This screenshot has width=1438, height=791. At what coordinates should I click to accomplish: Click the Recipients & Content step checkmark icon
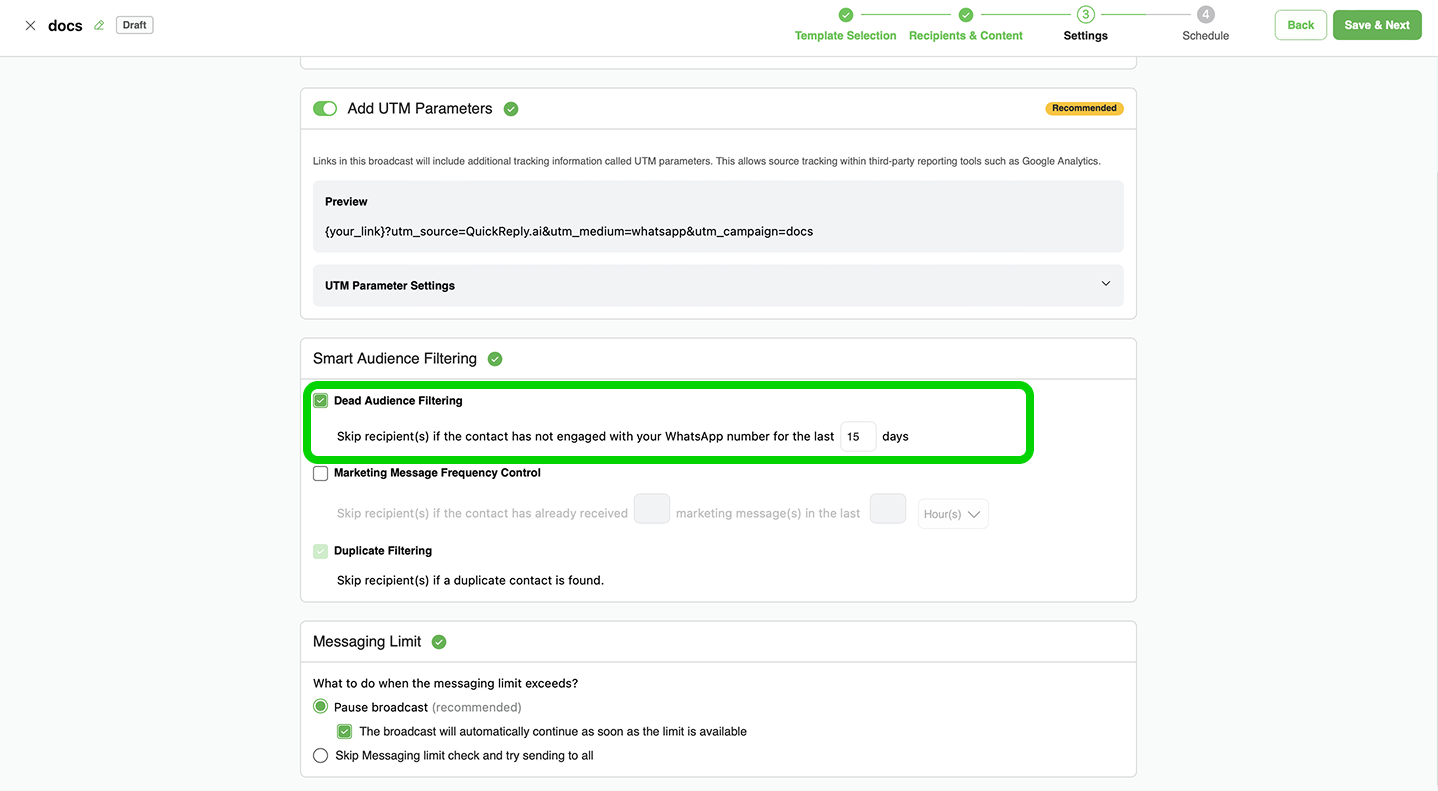pos(965,15)
